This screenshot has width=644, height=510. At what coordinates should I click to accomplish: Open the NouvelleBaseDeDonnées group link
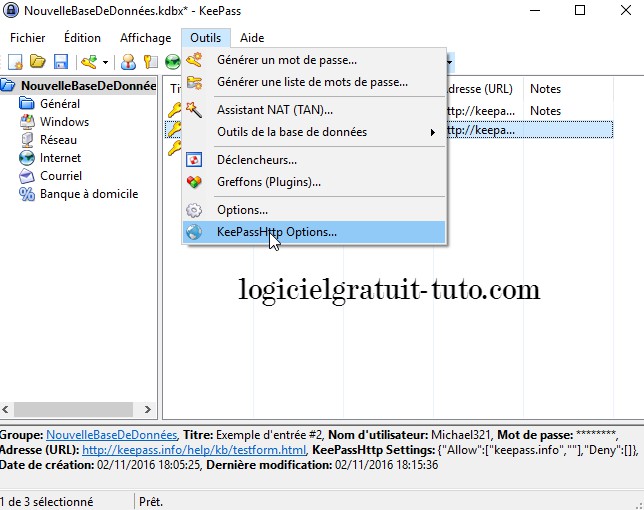pos(111,434)
